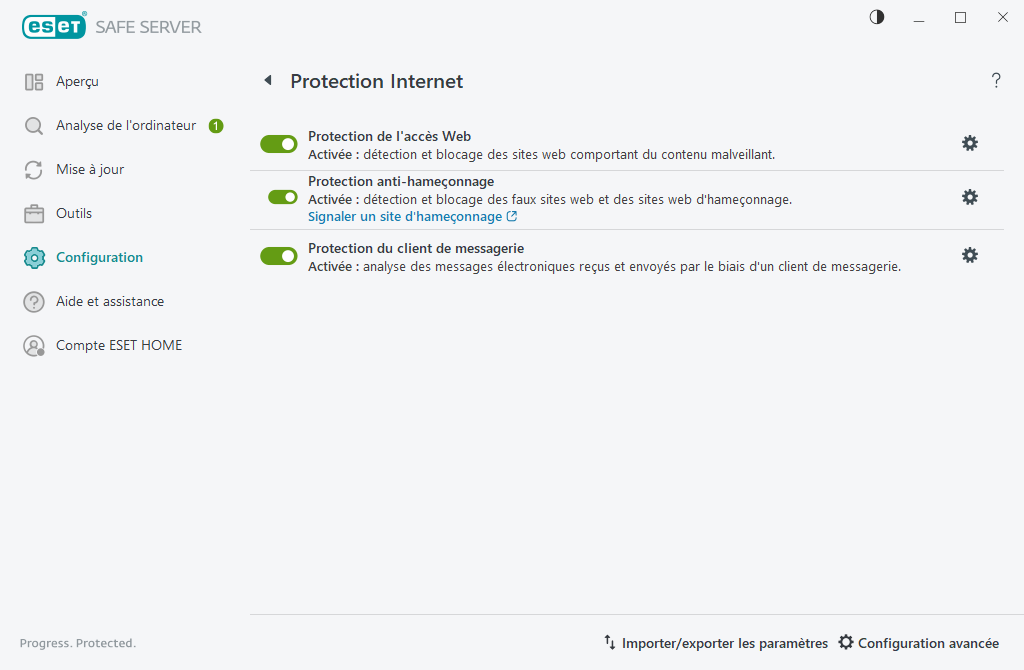Viewport: 1024px width, 670px height.
Task: Click the notification badge on Analyse de l'ordinateur
Action: click(215, 125)
